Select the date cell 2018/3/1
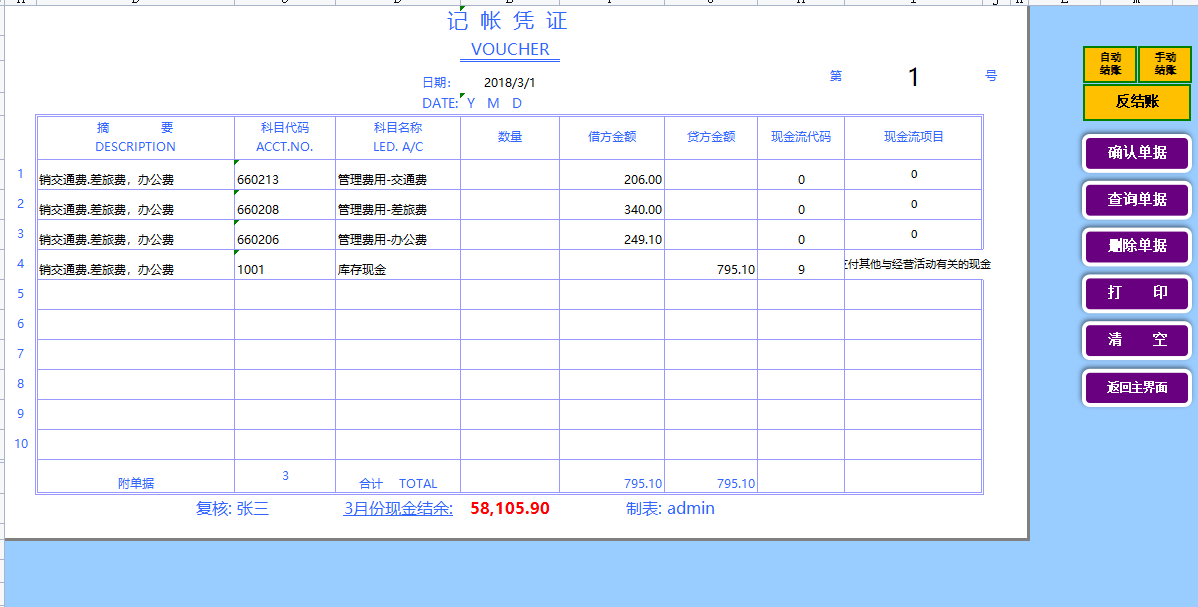Viewport: 1198px width, 607px height. 510,83
